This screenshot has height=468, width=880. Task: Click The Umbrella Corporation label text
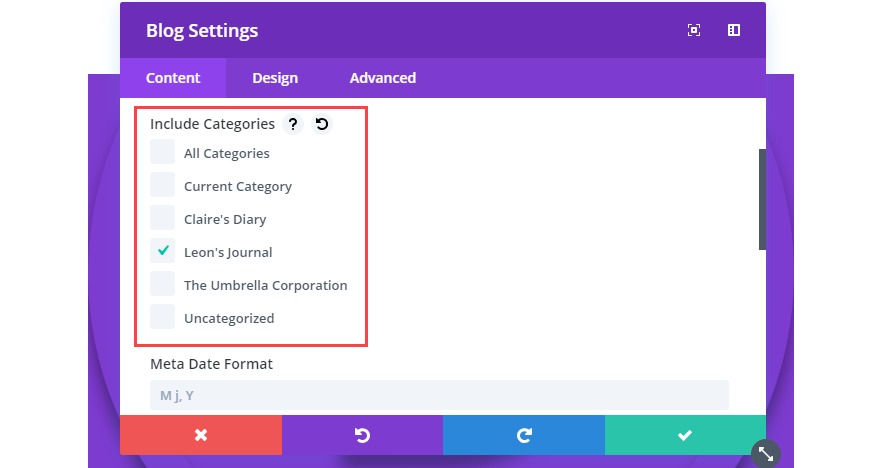[x=265, y=286]
